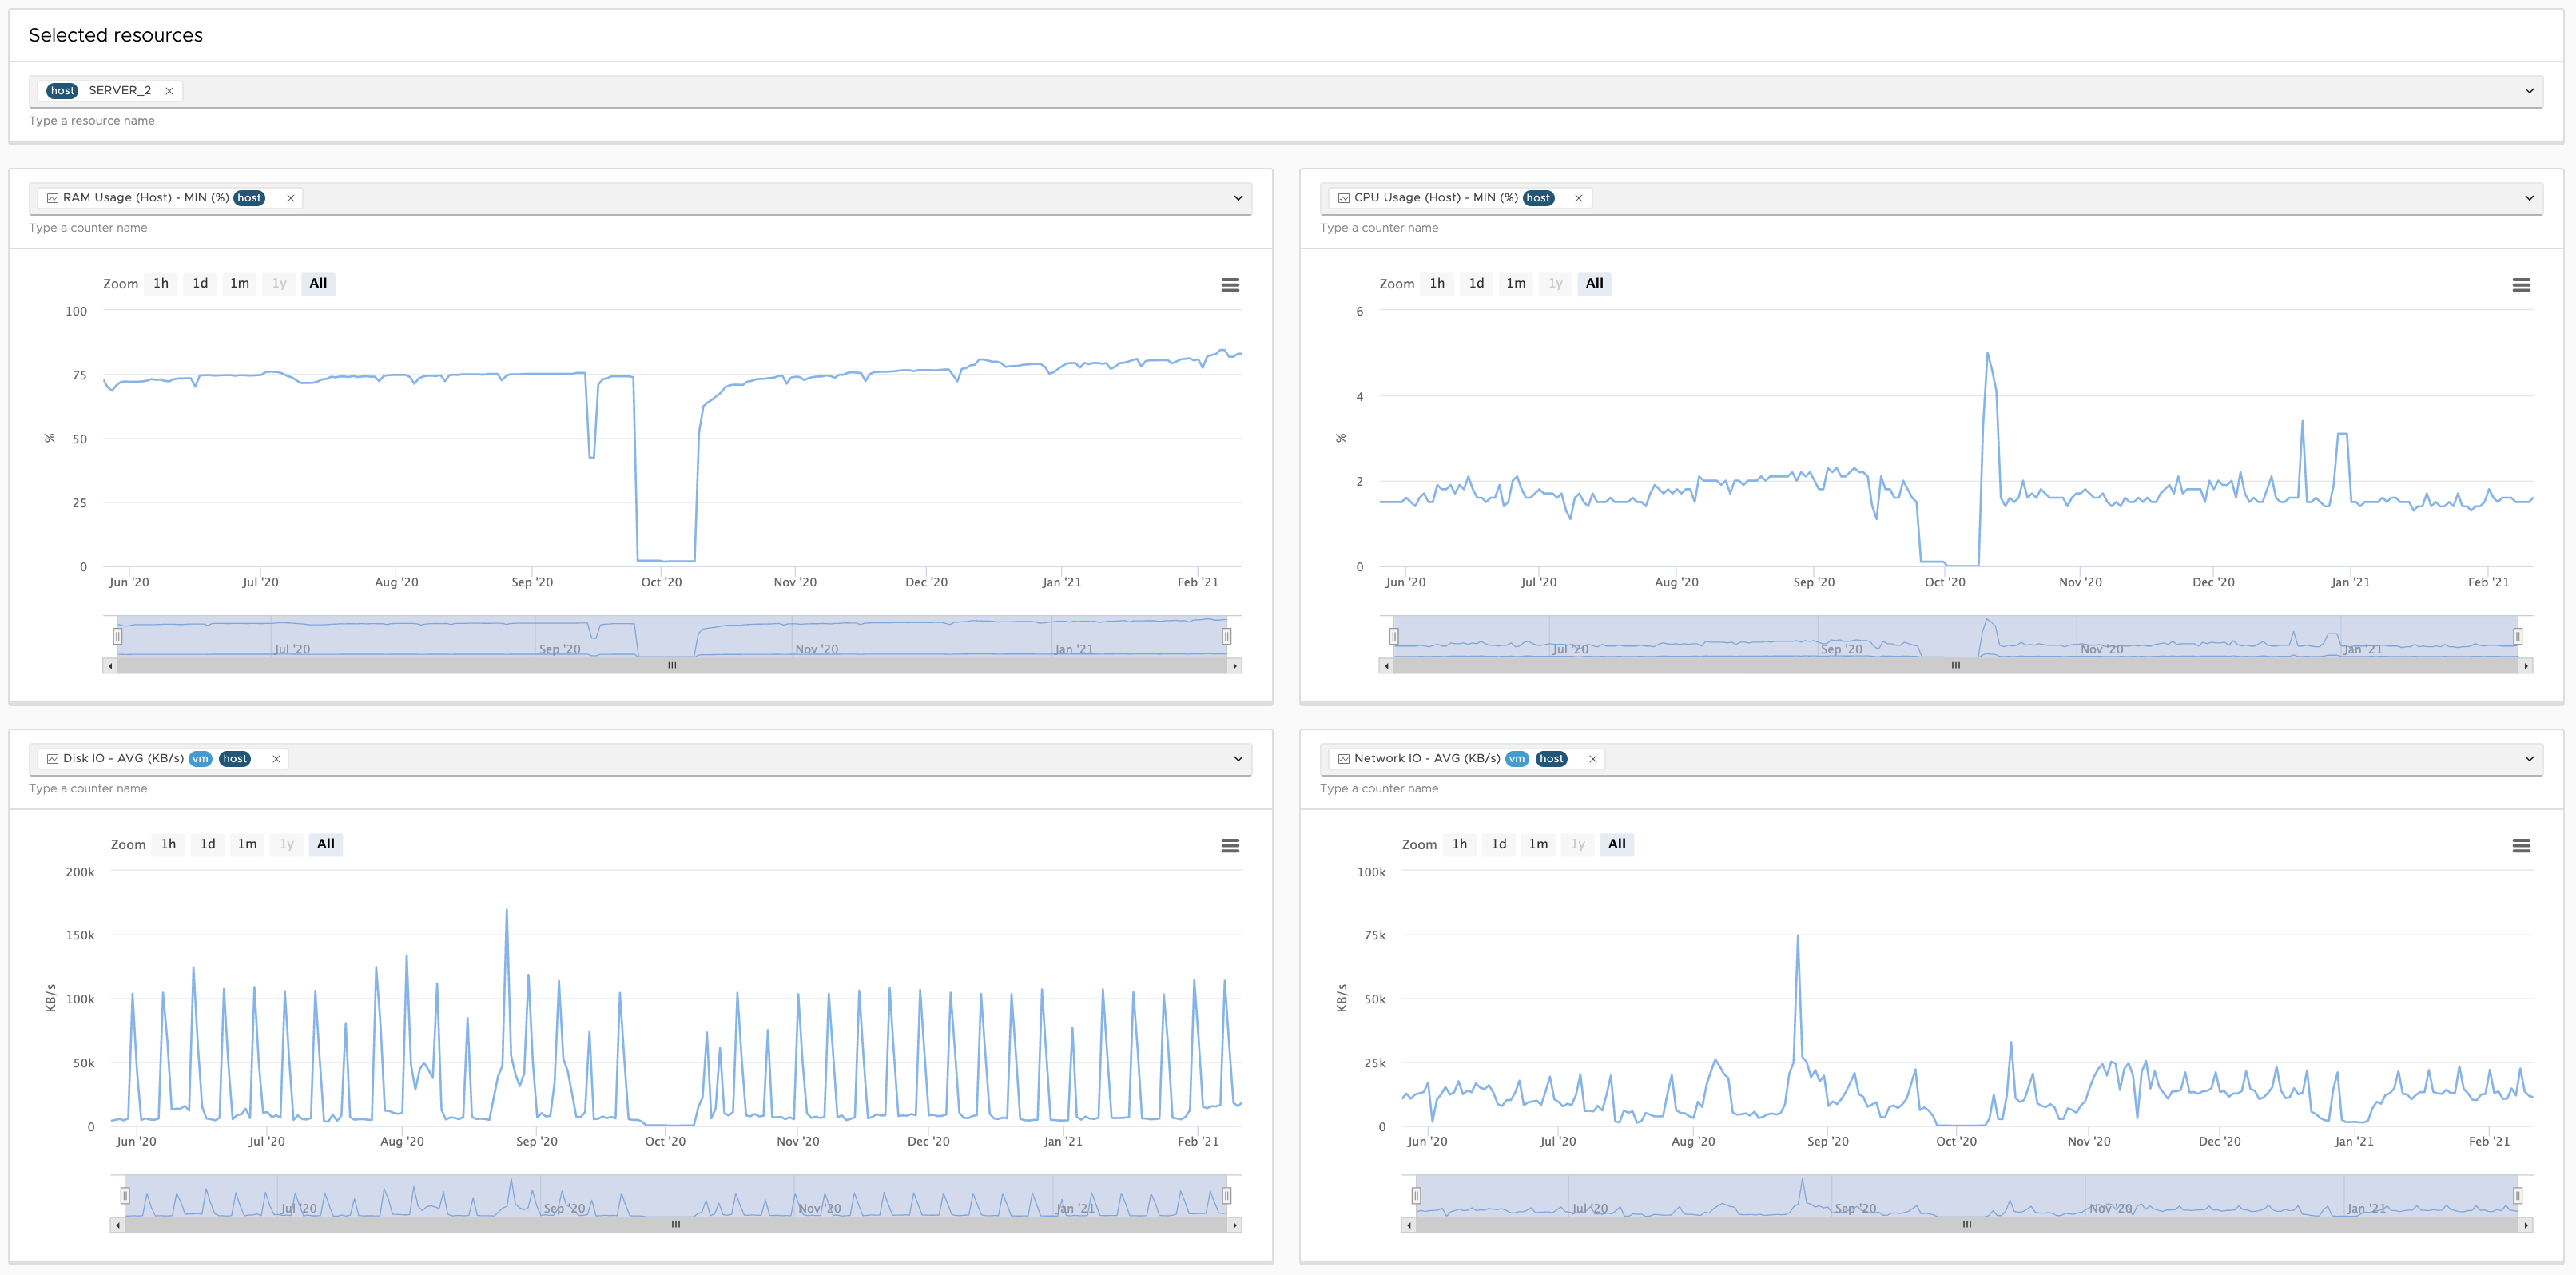Set Disk IO chart zoom to 1h
Screen dimensions: 2576x1275
(x=168, y=845)
